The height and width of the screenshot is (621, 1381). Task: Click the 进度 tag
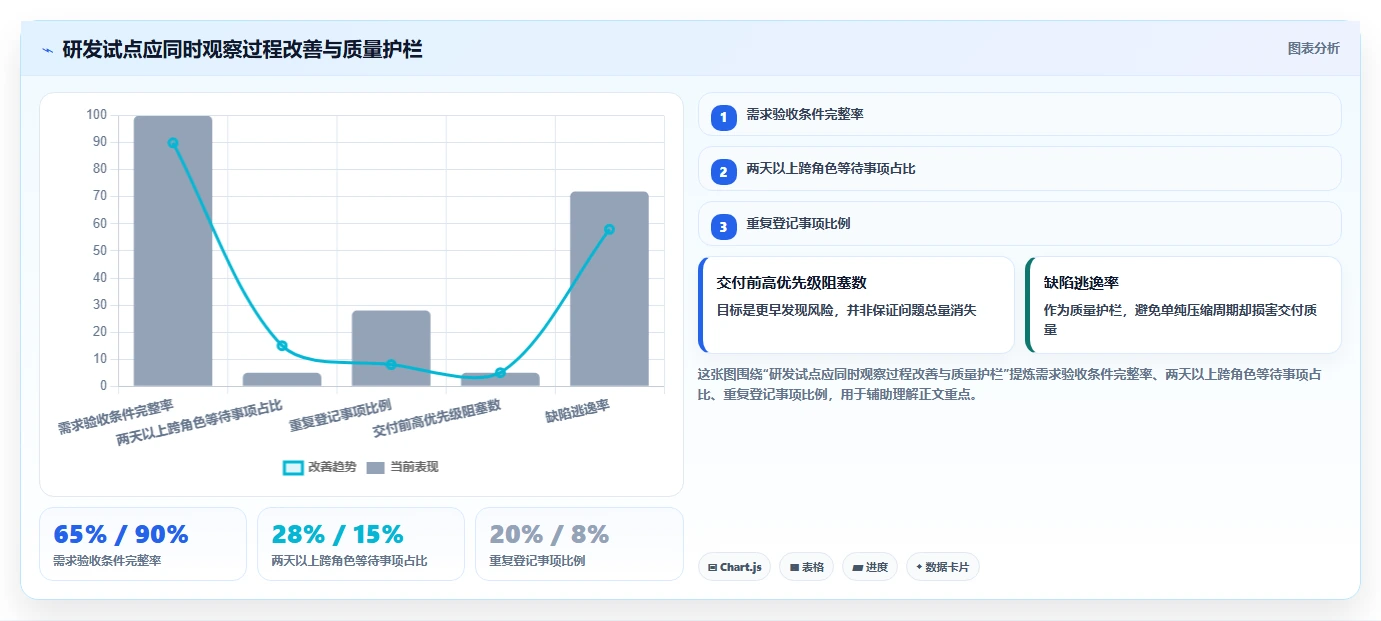coord(869,567)
